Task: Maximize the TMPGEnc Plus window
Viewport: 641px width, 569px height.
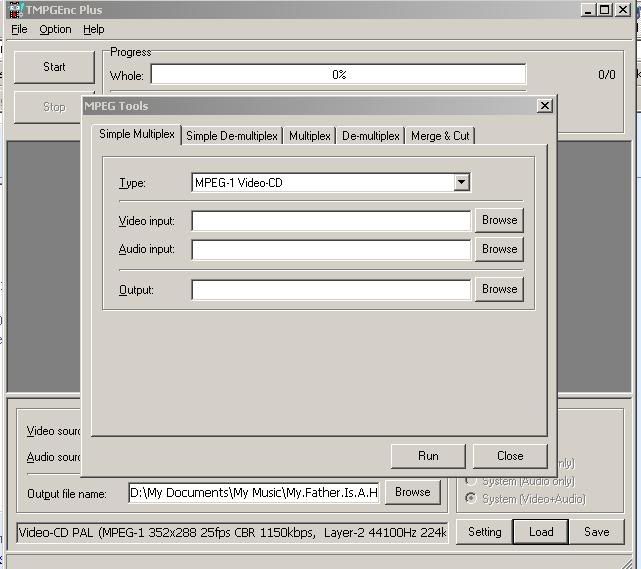Action: 605,9
